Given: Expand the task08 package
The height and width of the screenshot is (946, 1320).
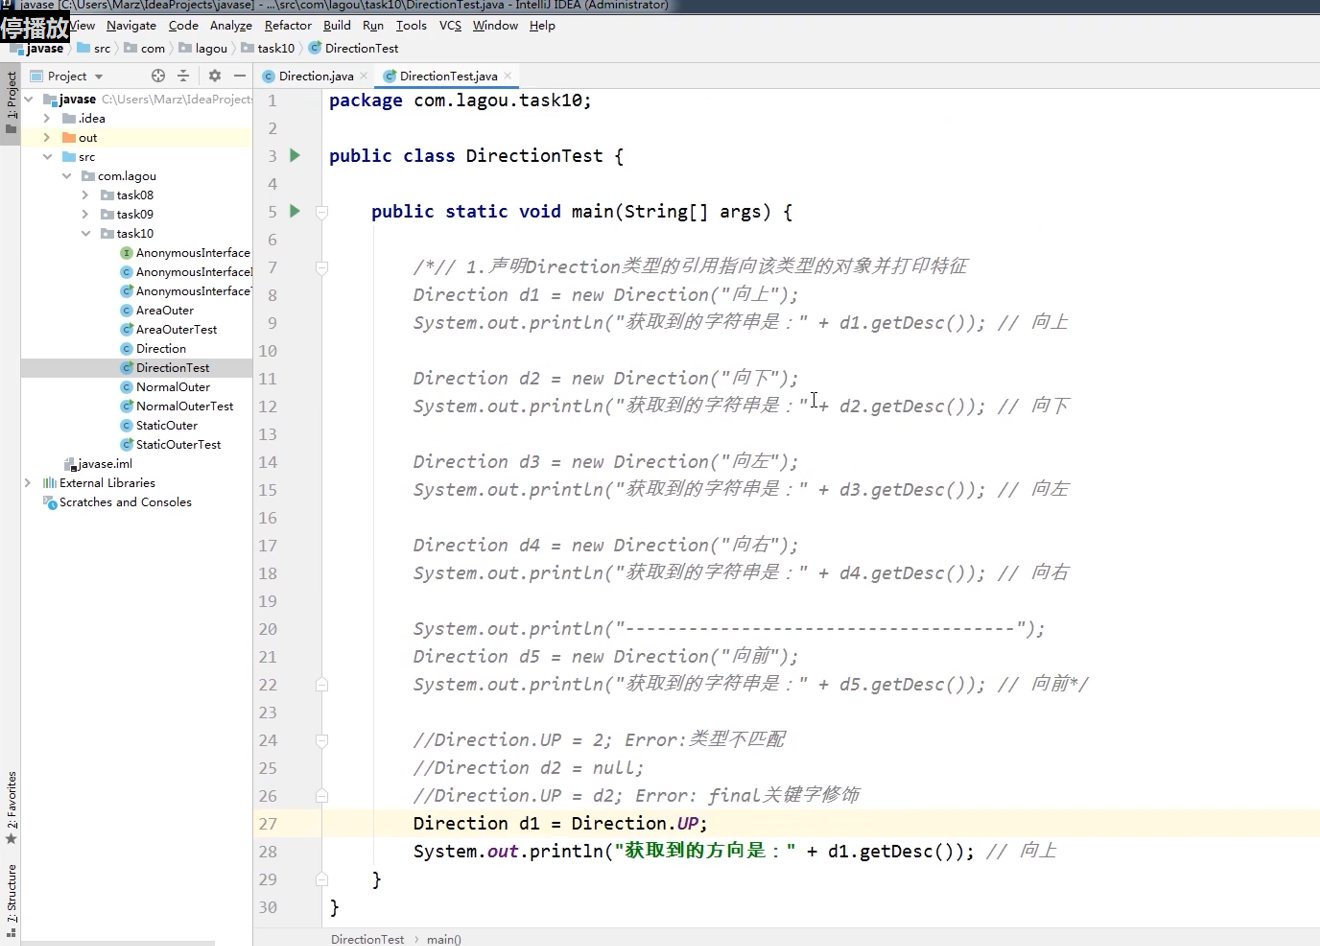Looking at the screenshot, I should pyautogui.click(x=86, y=195).
